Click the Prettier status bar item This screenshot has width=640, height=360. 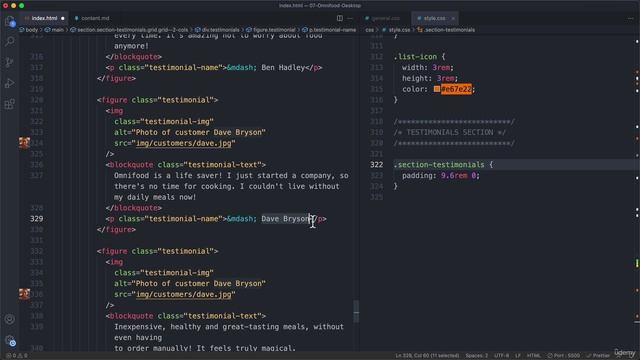598,356
